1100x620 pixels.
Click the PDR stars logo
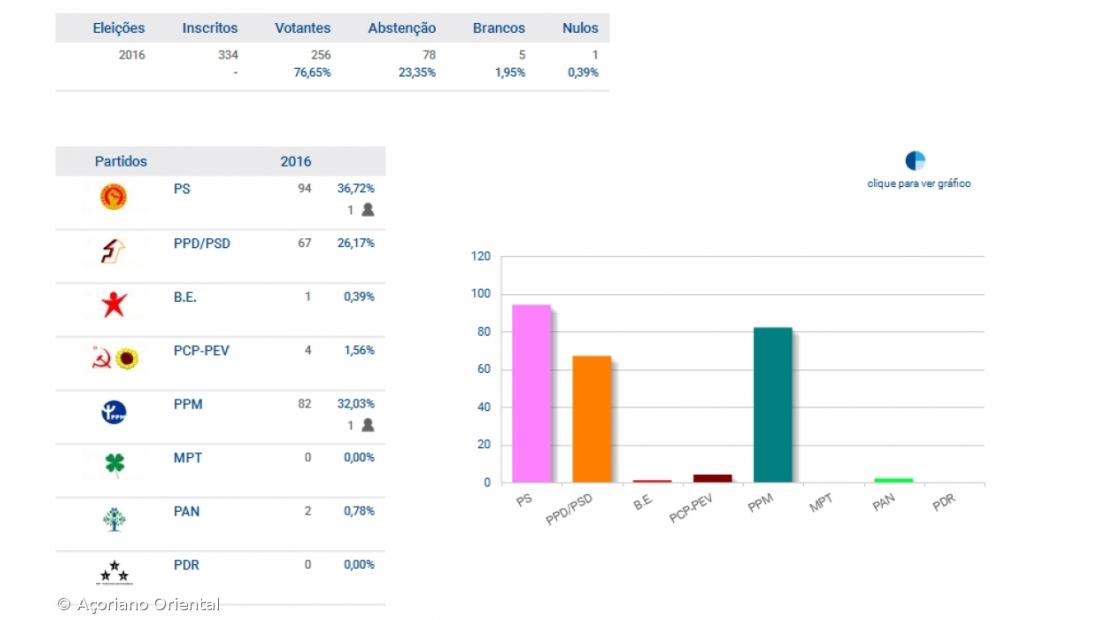113,572
